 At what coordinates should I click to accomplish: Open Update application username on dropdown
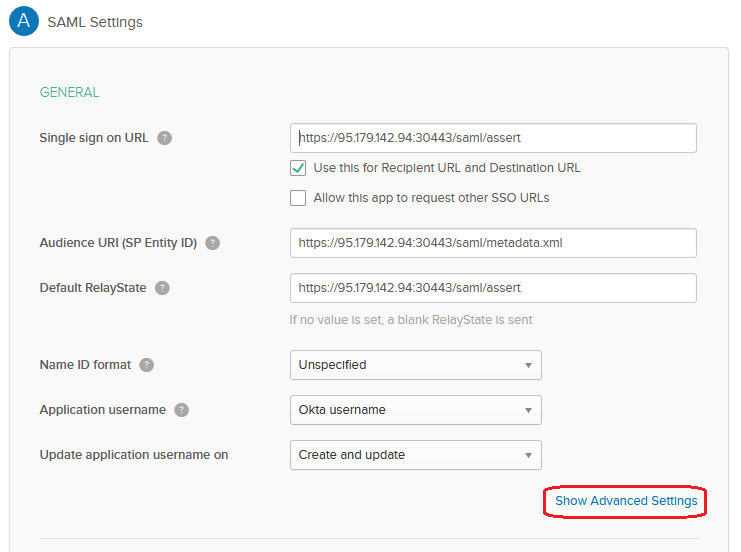416,455
